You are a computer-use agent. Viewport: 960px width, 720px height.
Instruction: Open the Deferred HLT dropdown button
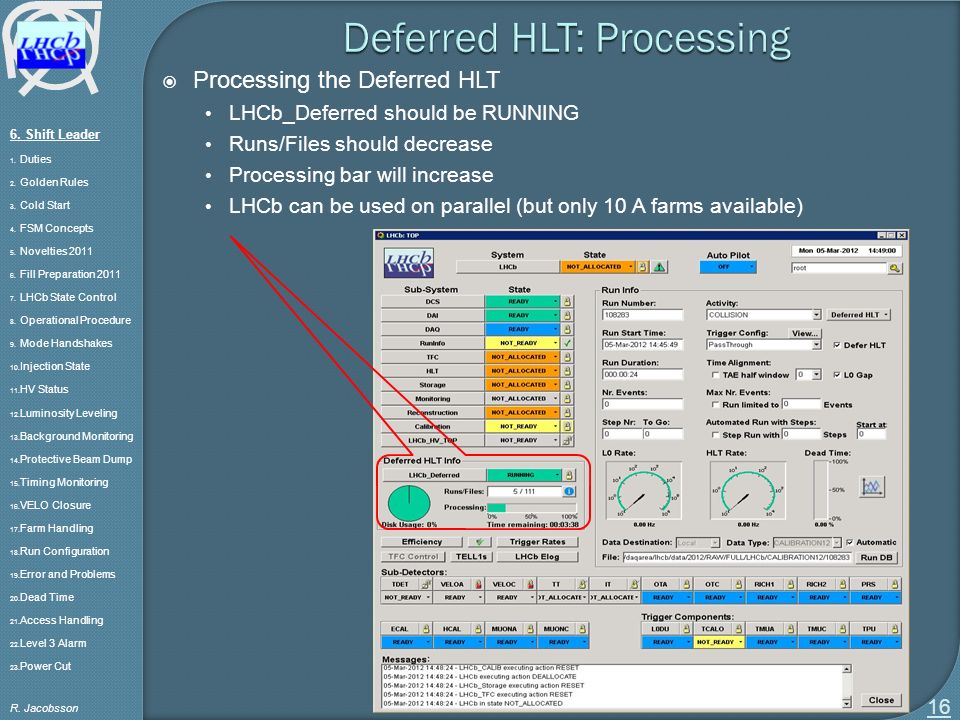[859, 315]
